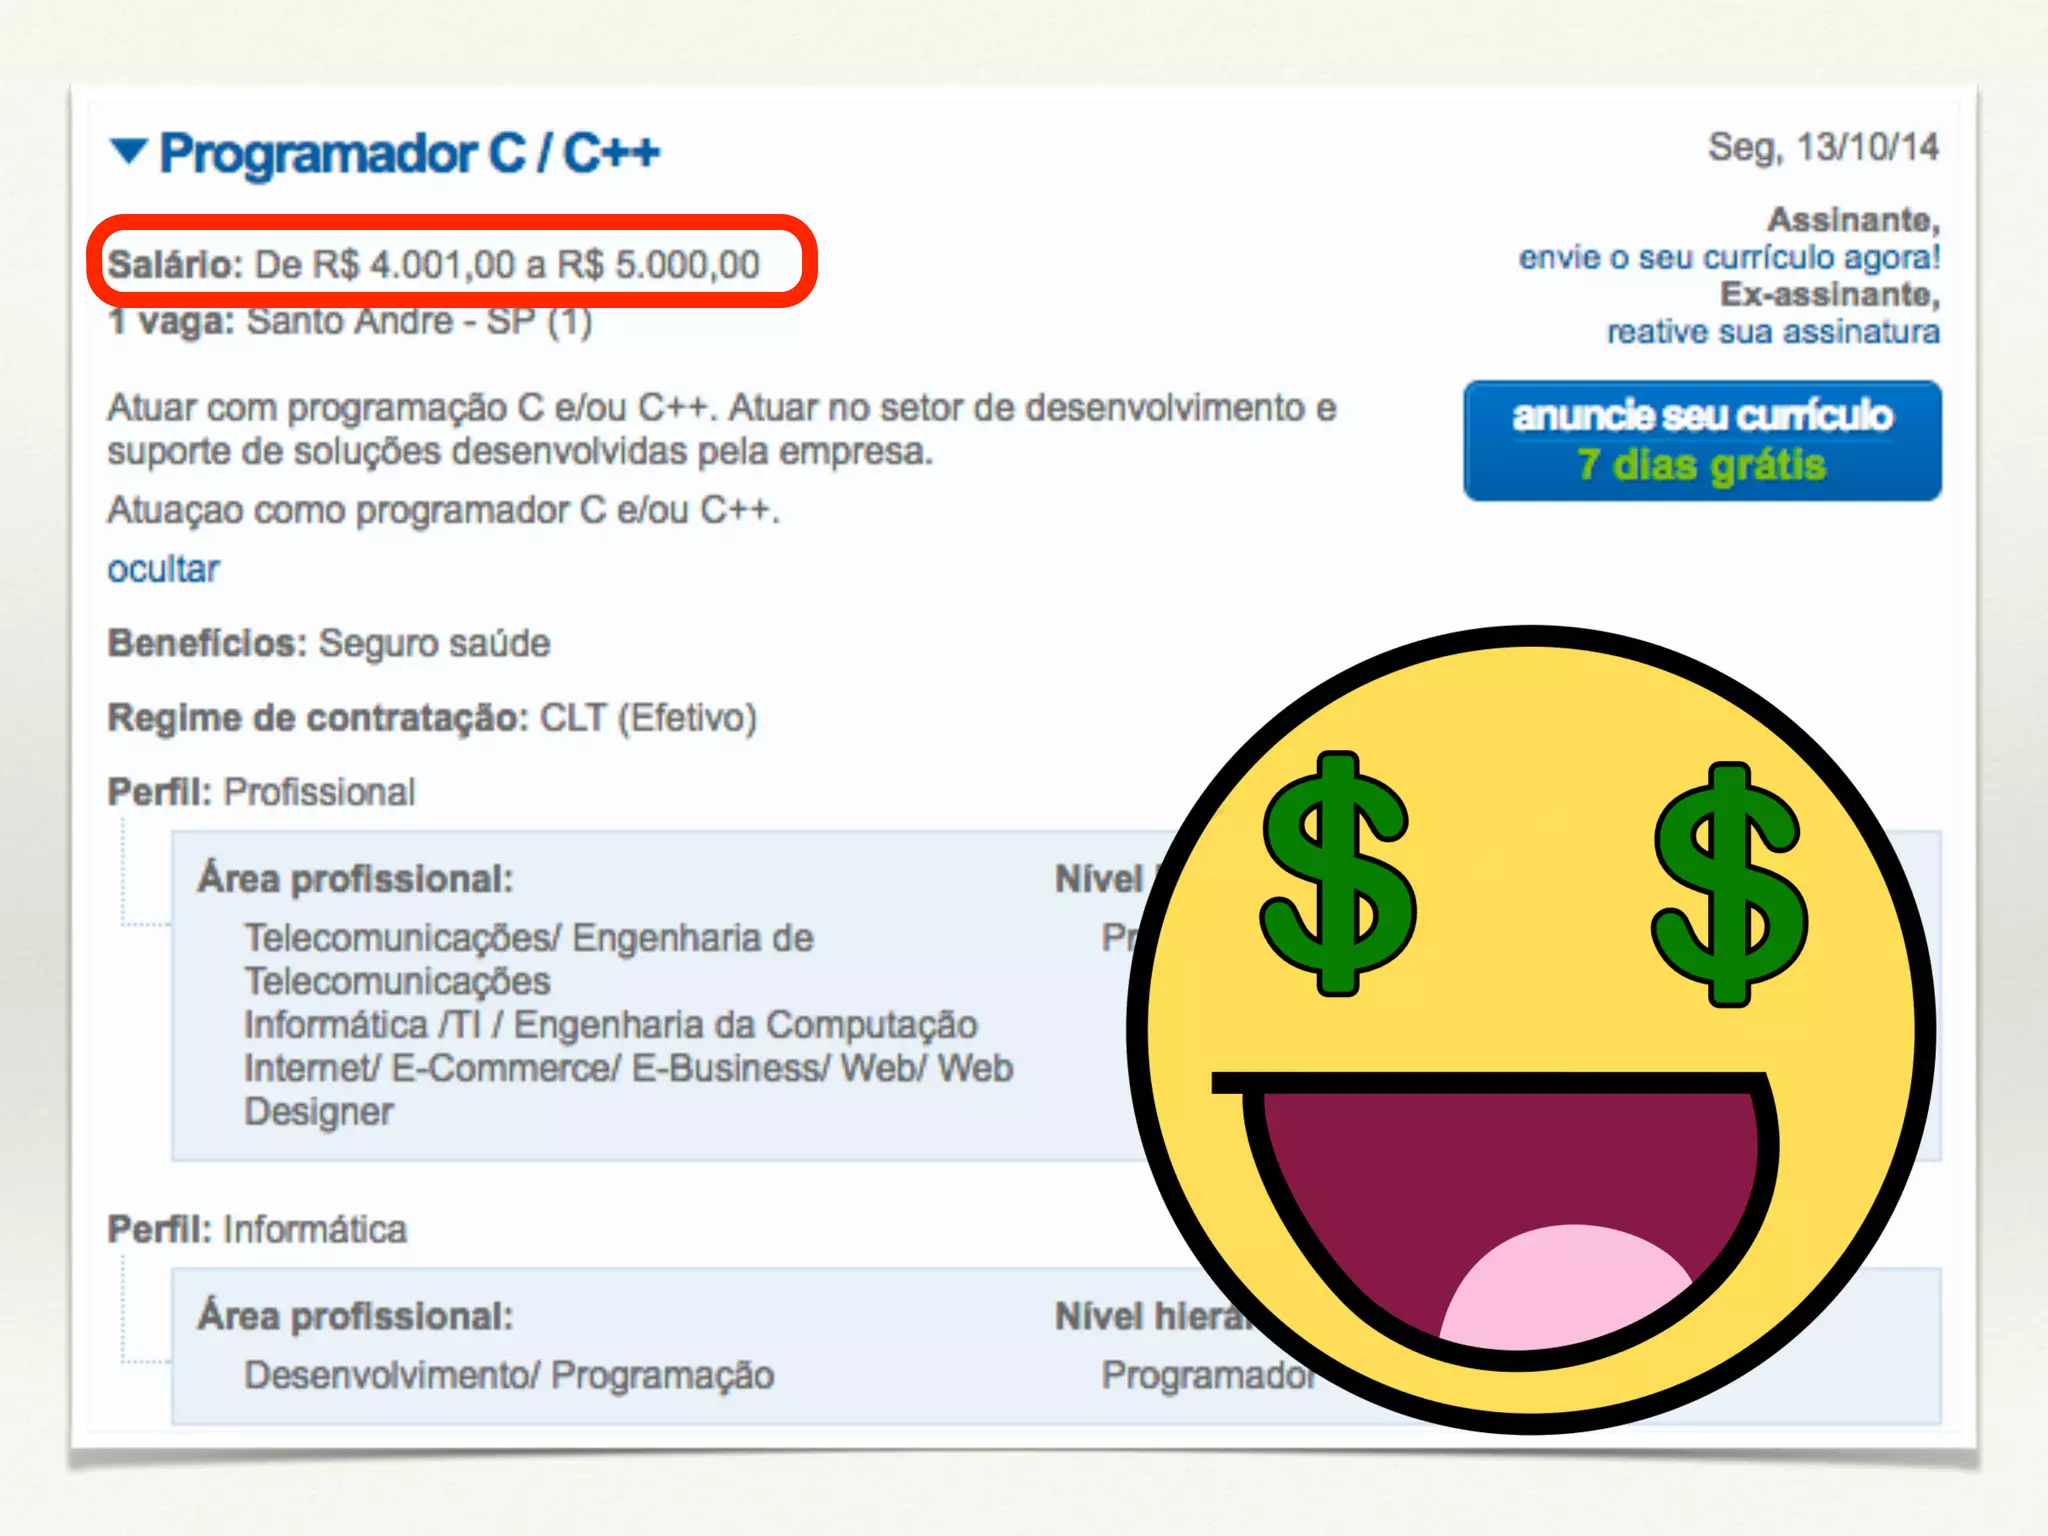Click the 'Perfil: Profissional' heading
Screen dimensions: 2048x1536
[x=261, y=792]
